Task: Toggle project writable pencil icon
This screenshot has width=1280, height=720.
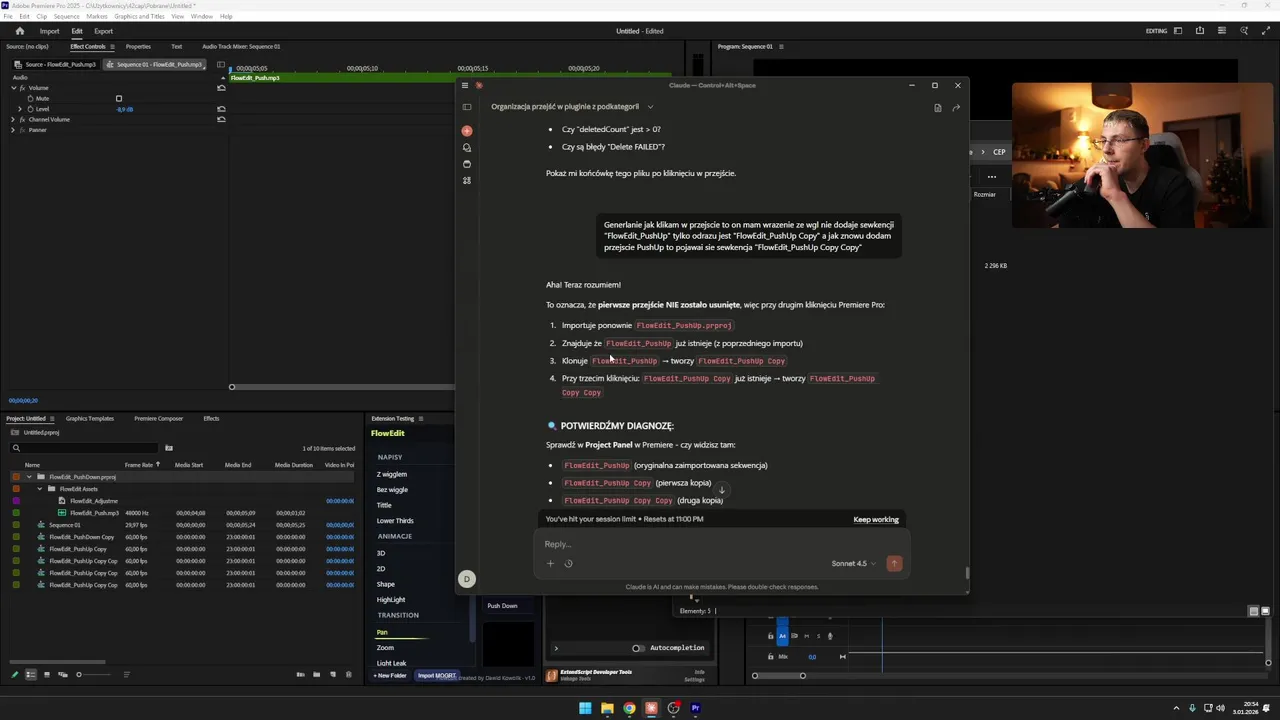Action: click(x=15, y=675)
